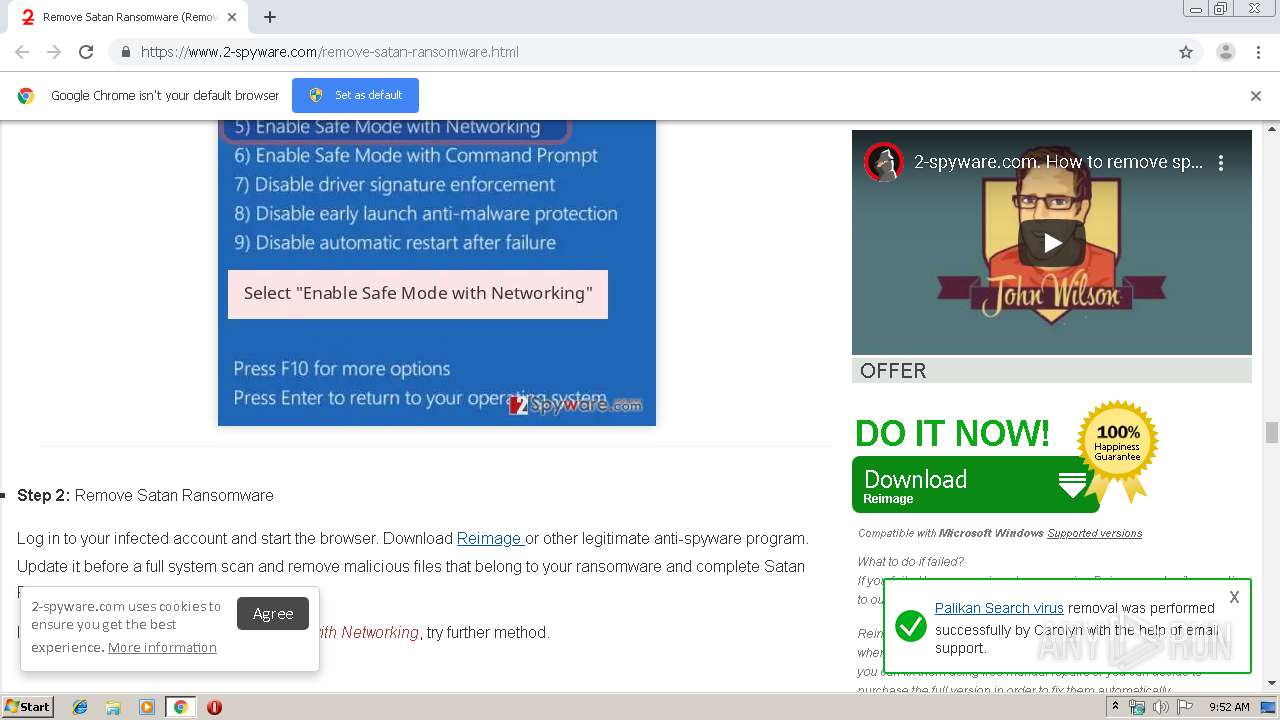Click the 2-spyware channel avatar on video
This screenshot has width=1280, height=720.
884,162
